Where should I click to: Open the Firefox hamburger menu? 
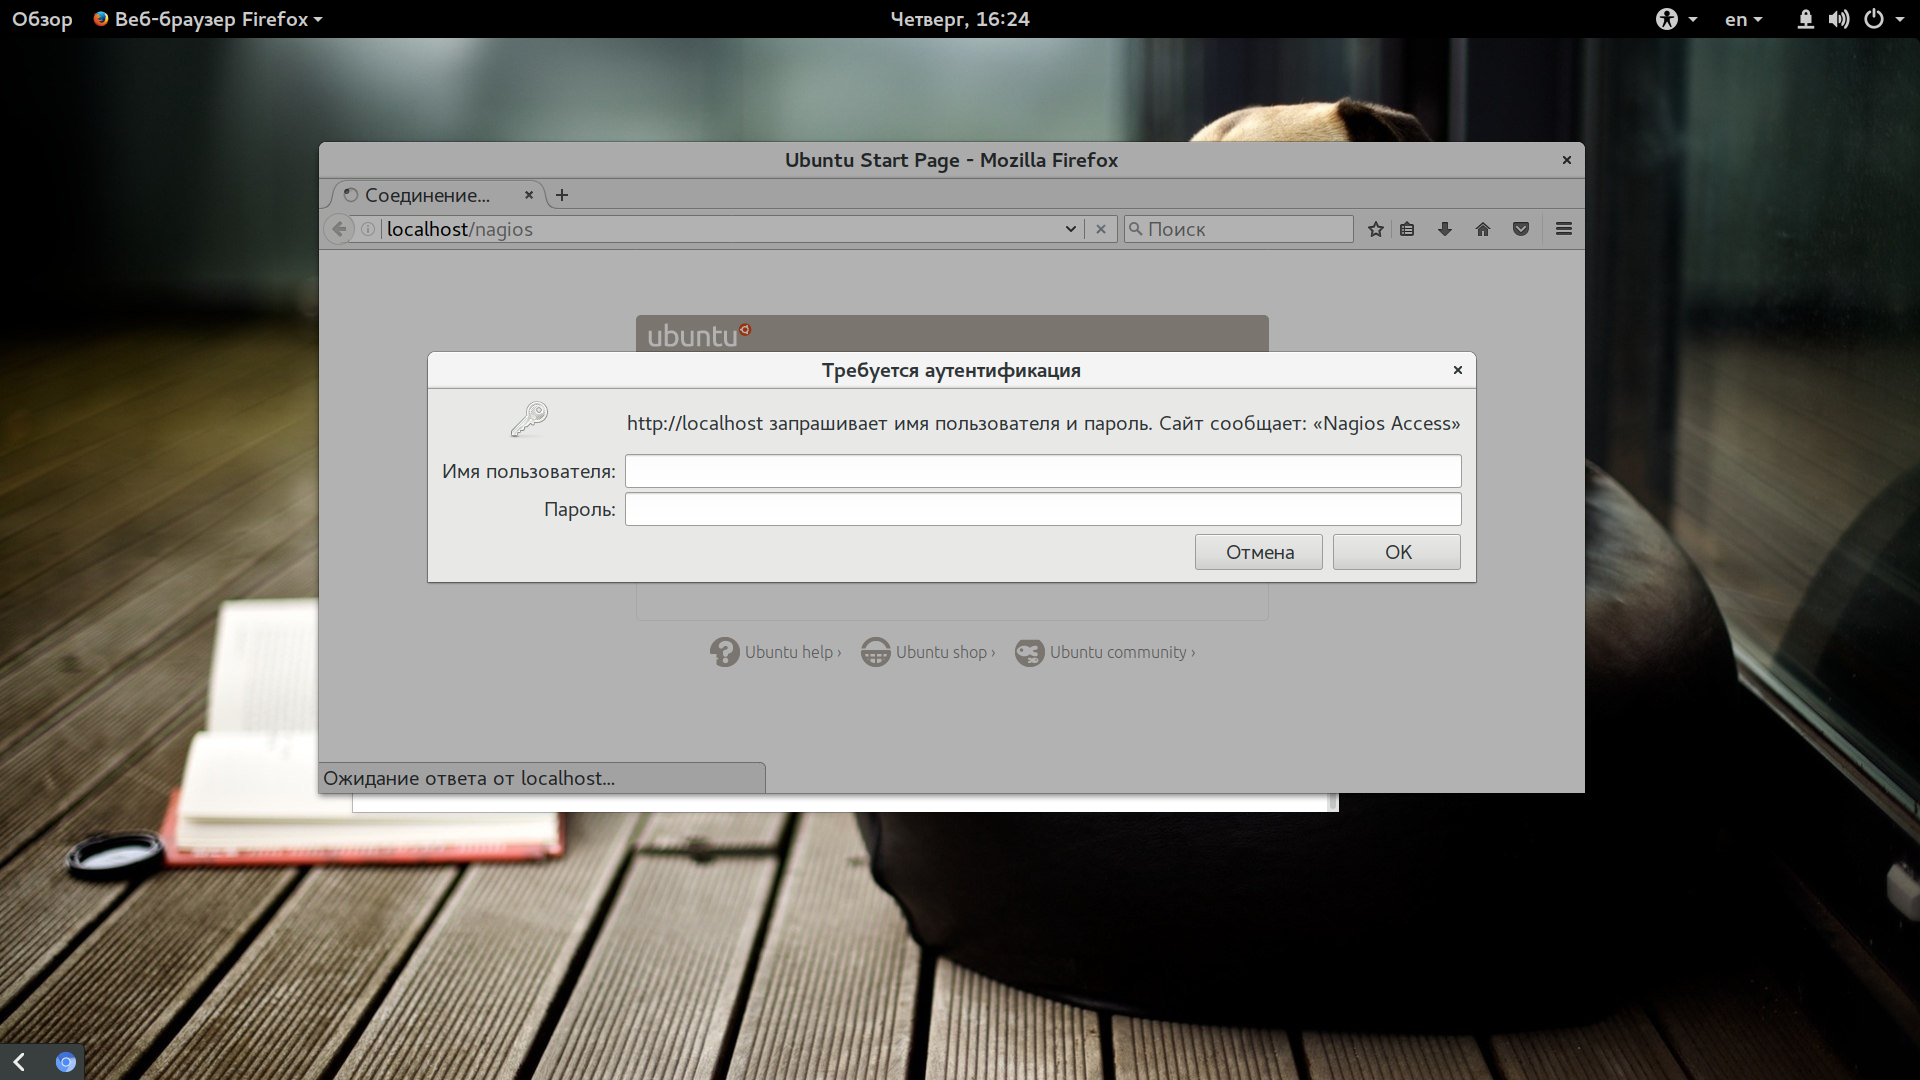(x=1564, y=229)
